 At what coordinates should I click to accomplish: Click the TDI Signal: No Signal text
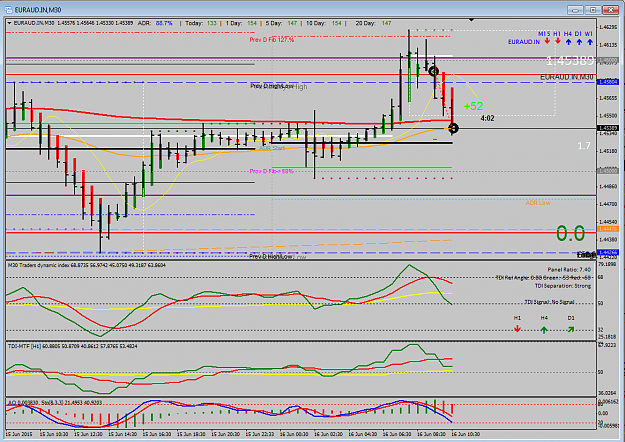click(550, 302)
